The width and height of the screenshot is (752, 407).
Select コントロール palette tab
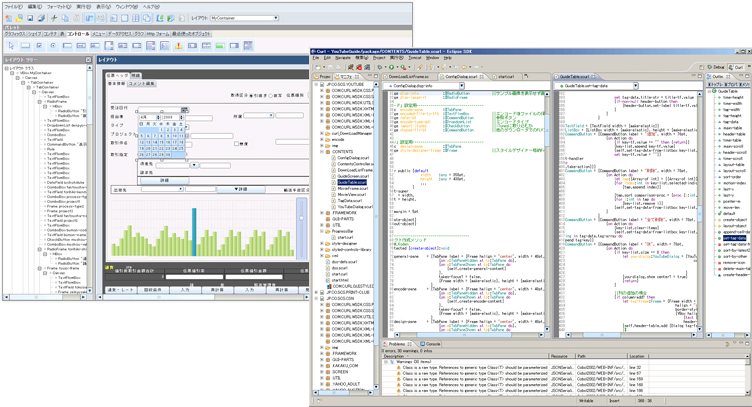point(78,34)
